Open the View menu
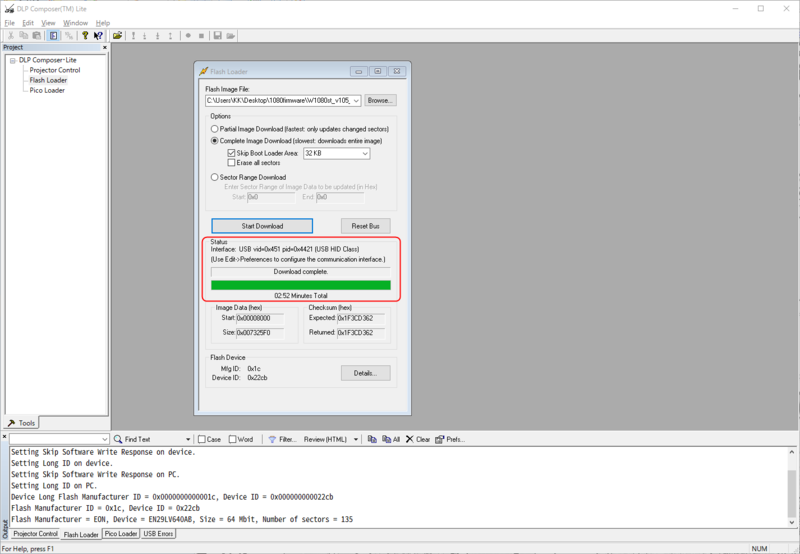Image resolution: width=800 pixels, height=554 pixels. pos(48,23)
